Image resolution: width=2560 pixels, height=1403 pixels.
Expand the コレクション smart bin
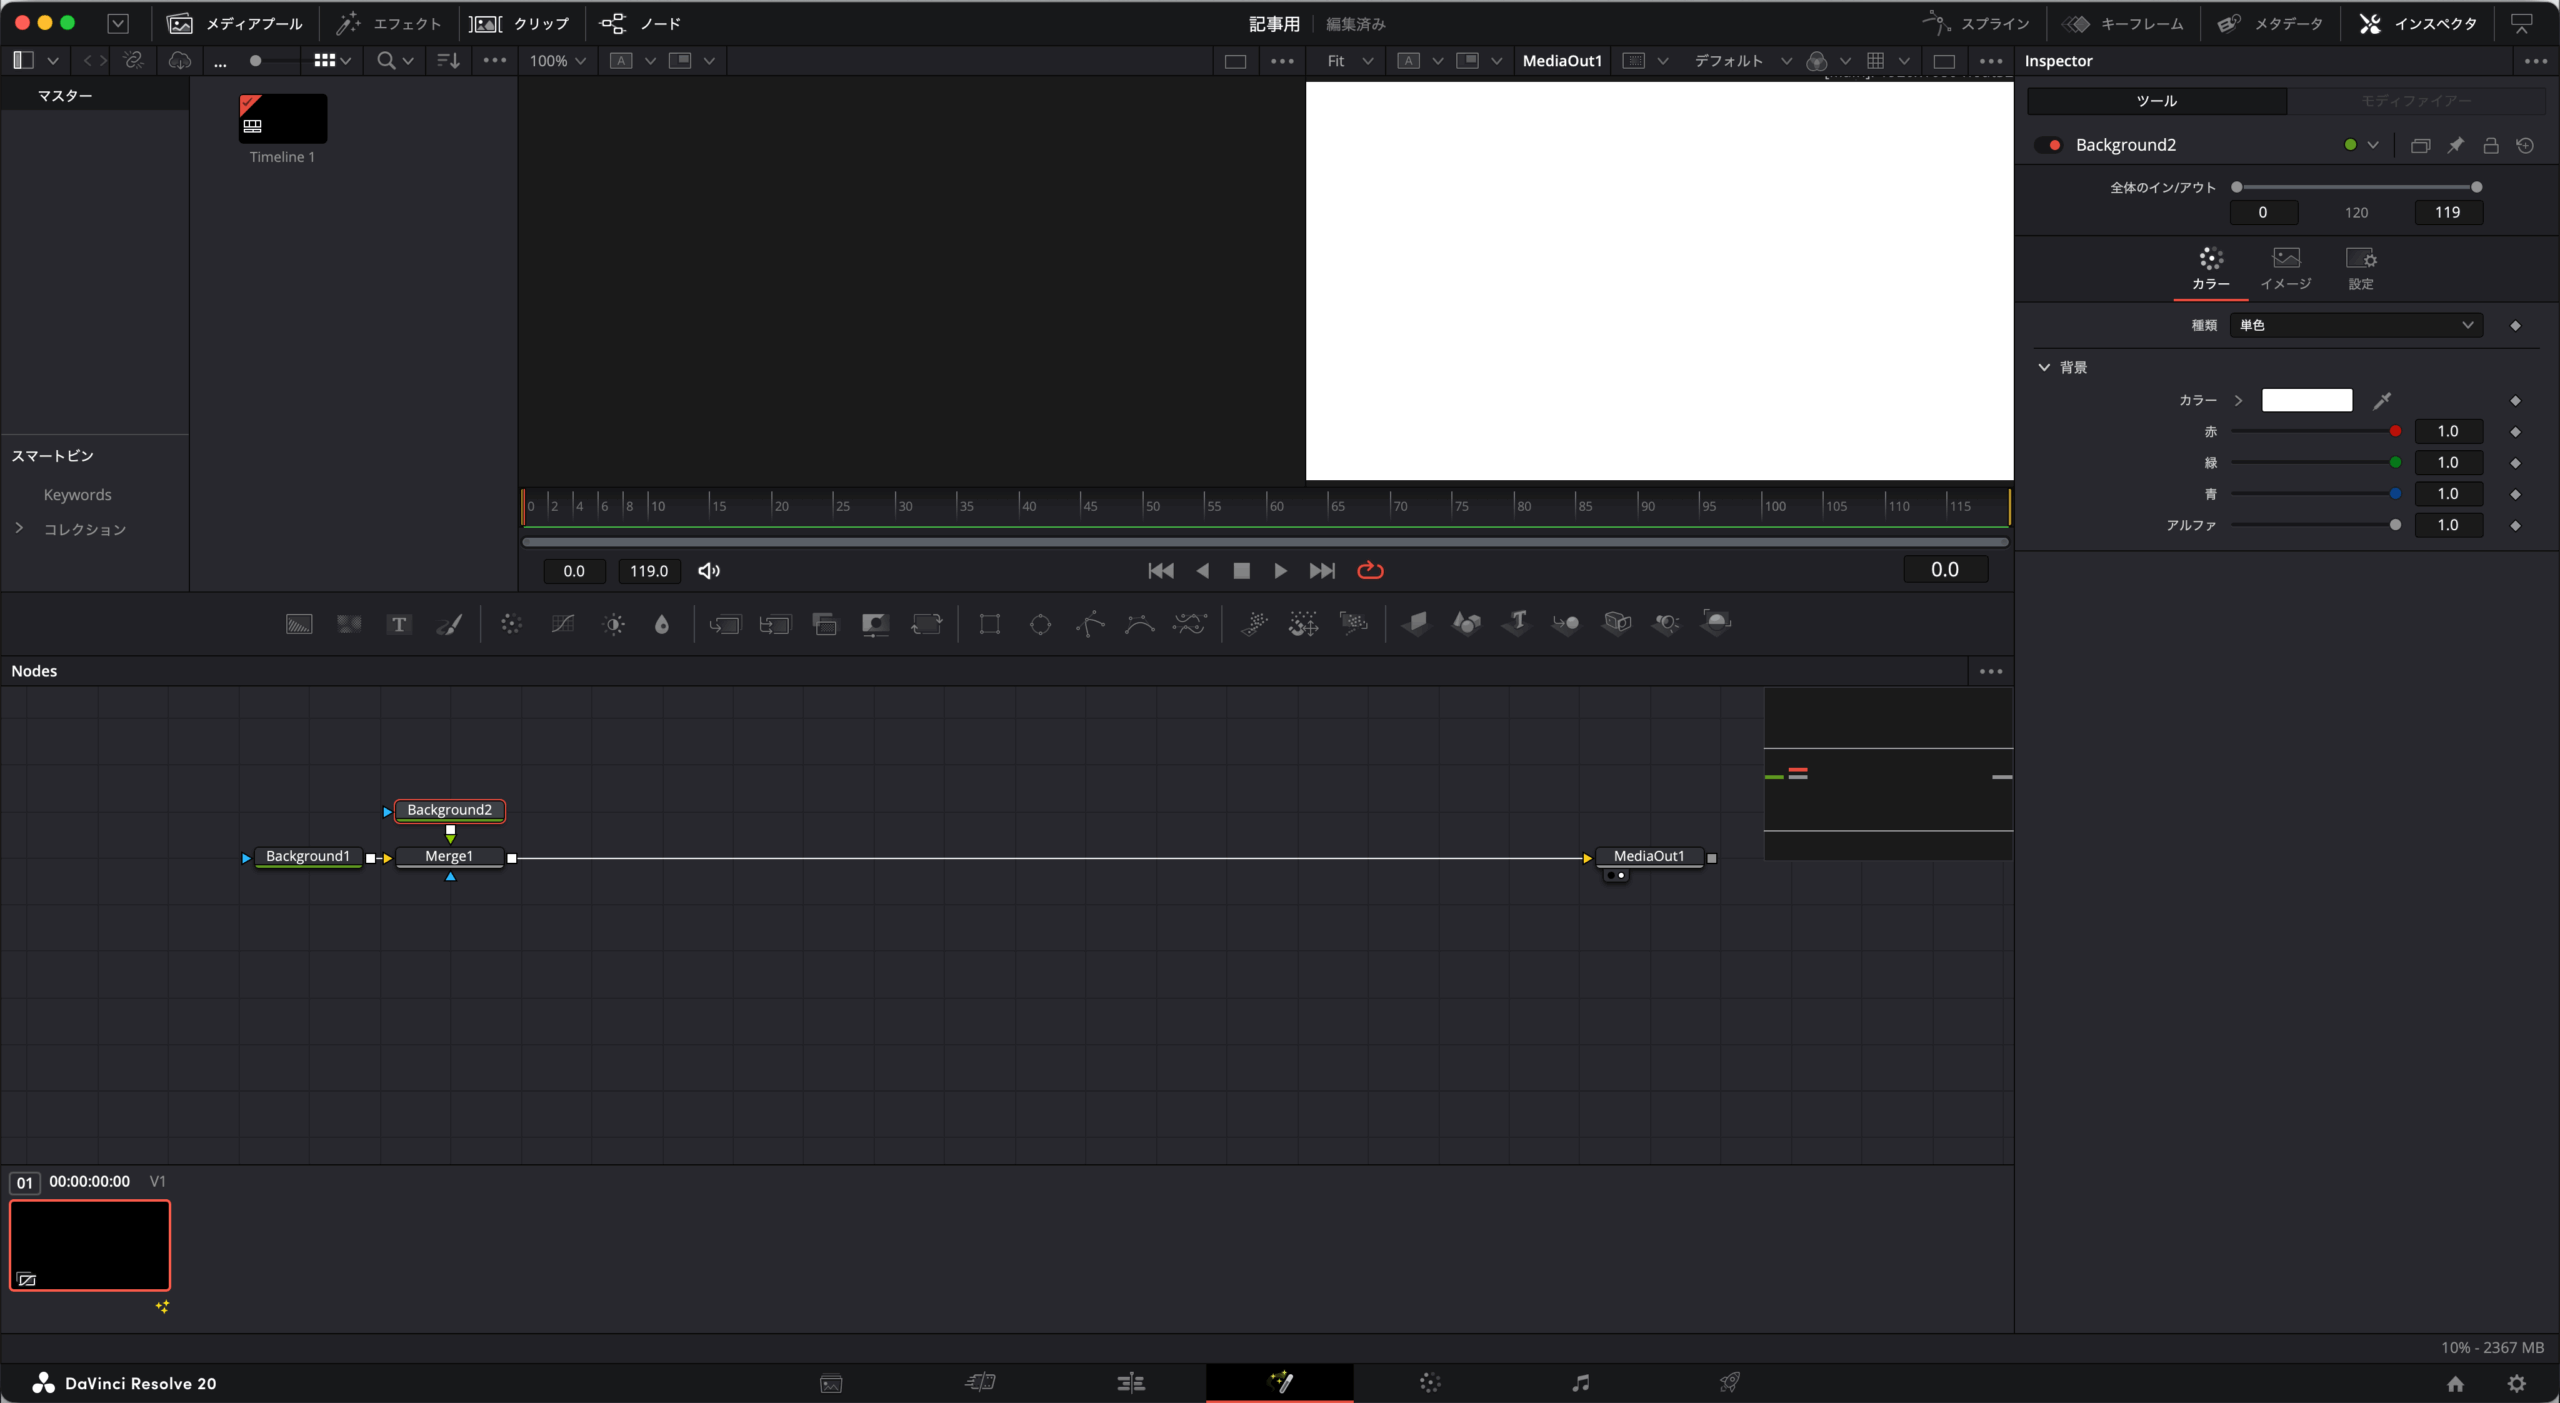point(19,528)
